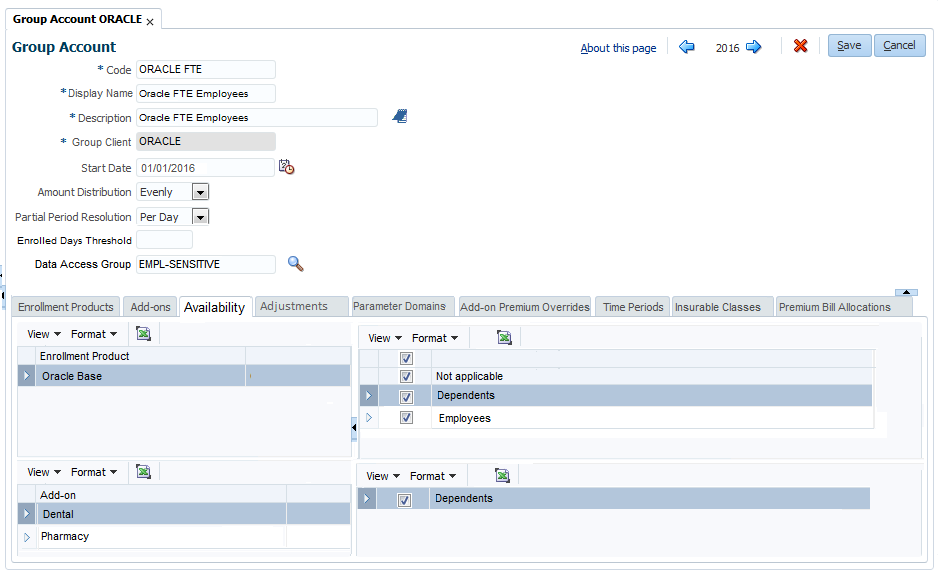This screenshot has height=573, width=938.
Task: Export Enrollment Product table to Excel
Action: tap(144, 333)
